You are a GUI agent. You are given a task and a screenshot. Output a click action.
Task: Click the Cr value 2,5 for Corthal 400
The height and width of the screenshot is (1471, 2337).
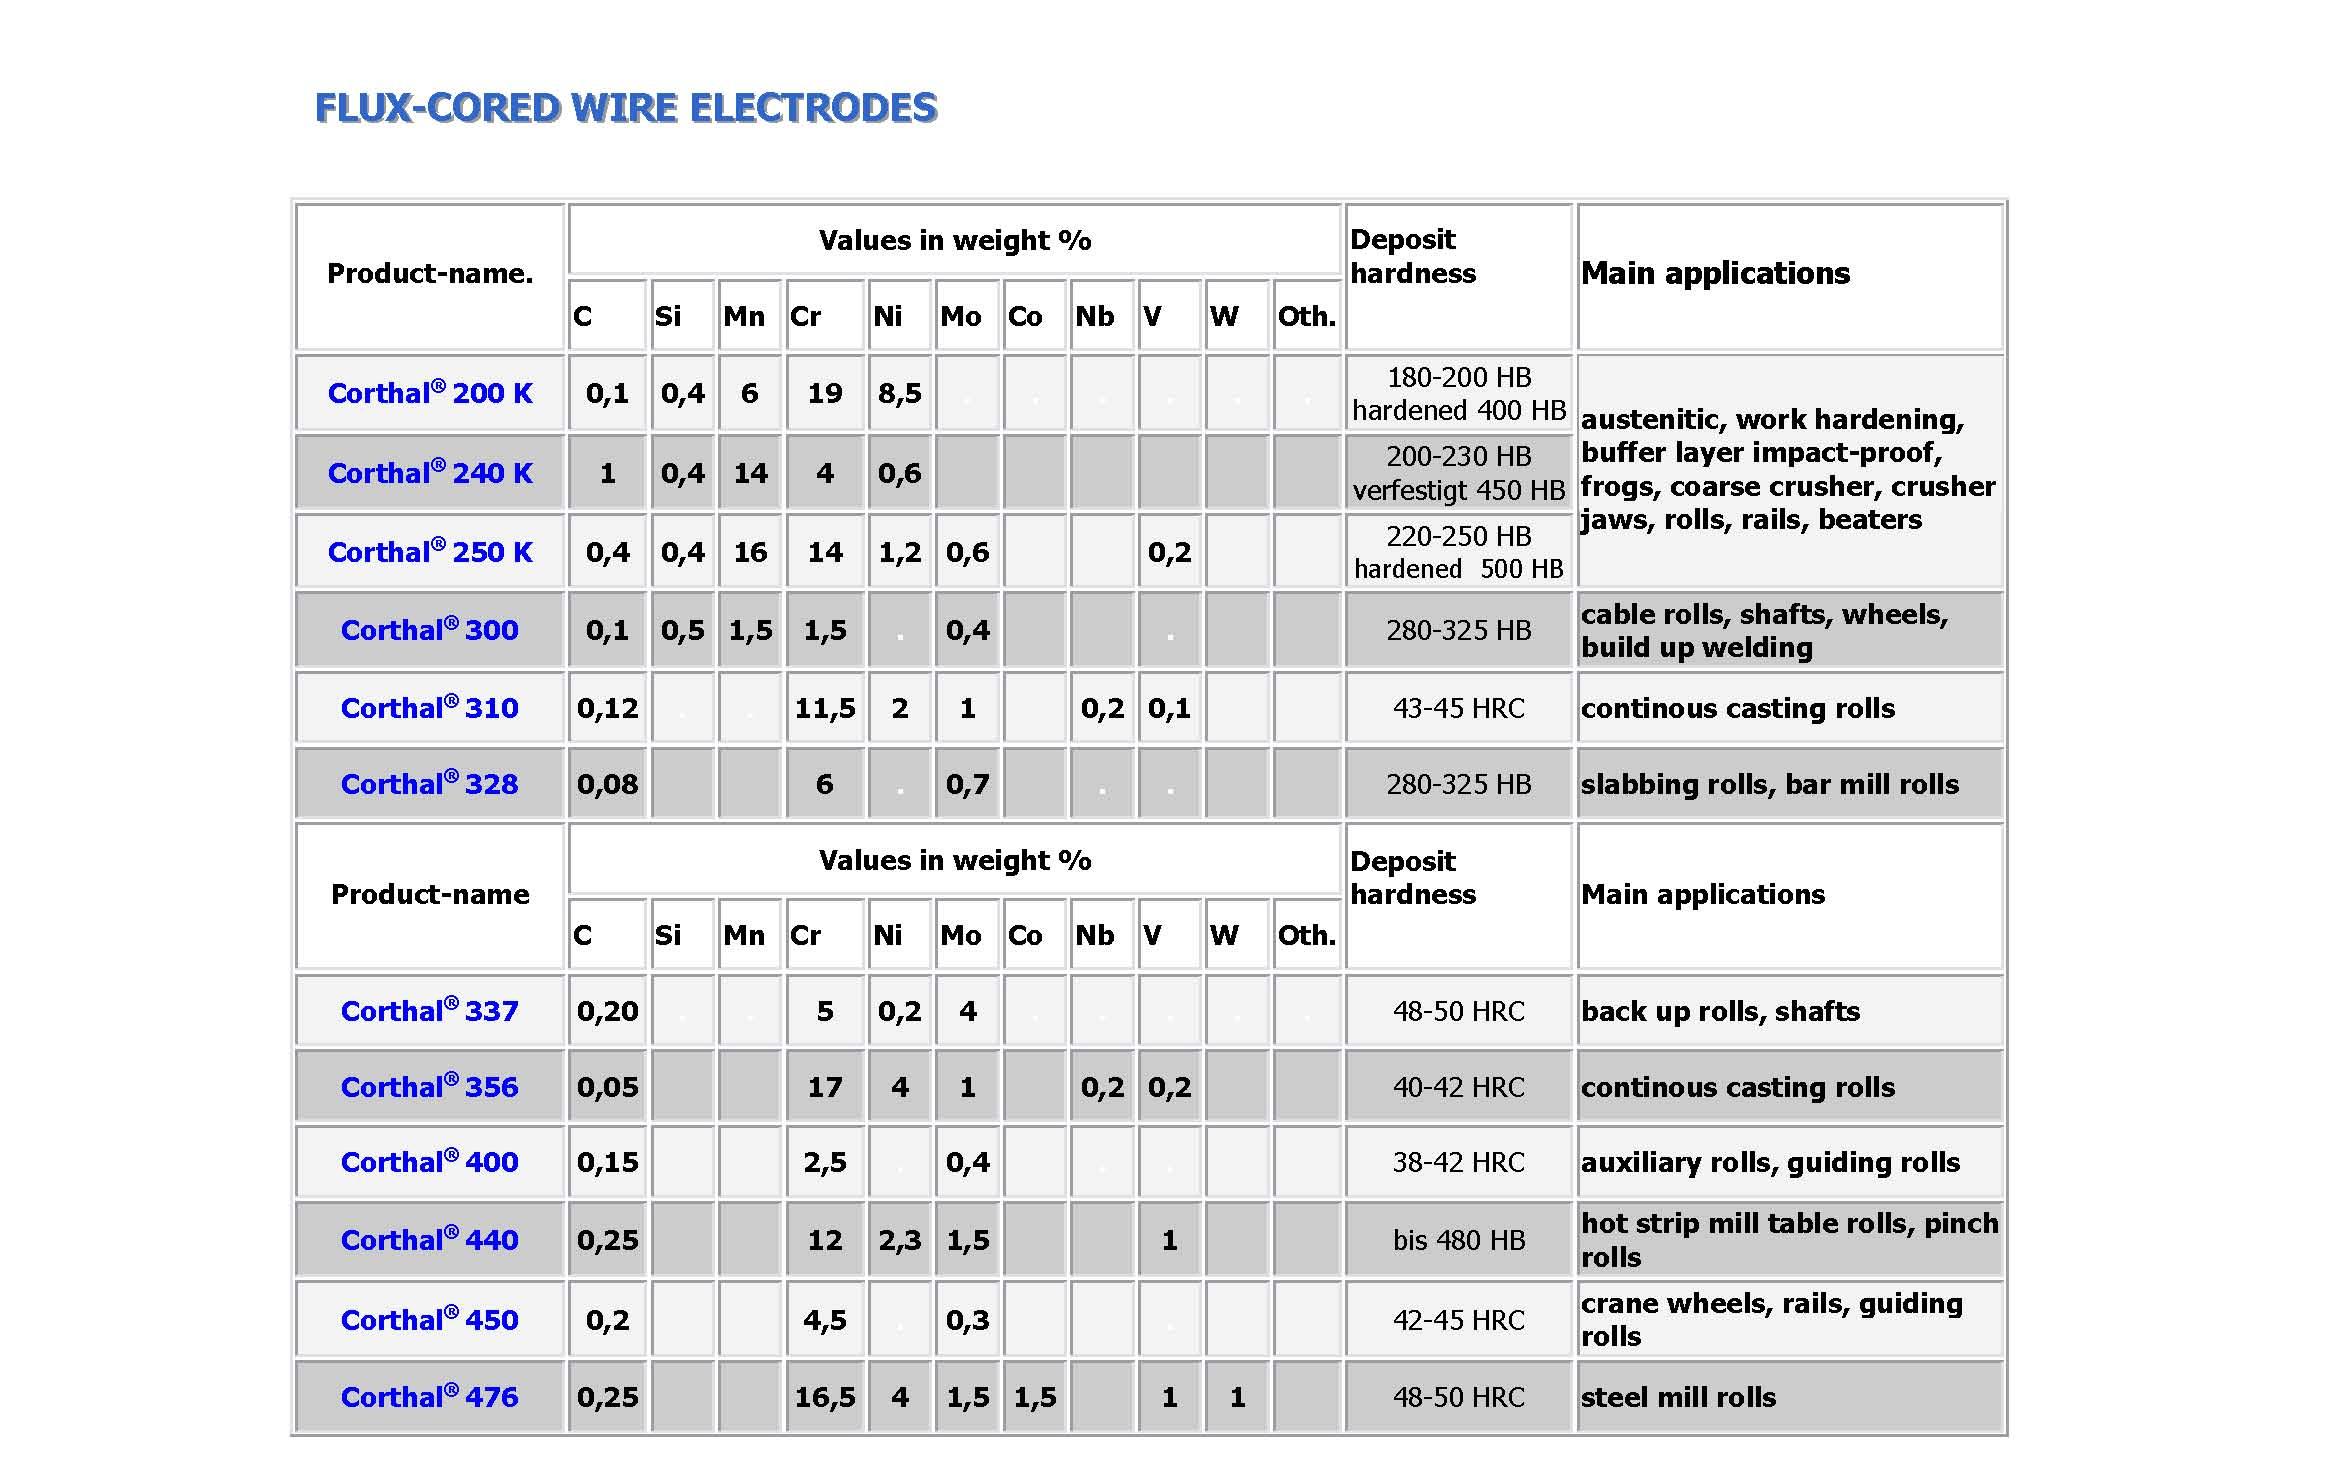click(825, 1162)
